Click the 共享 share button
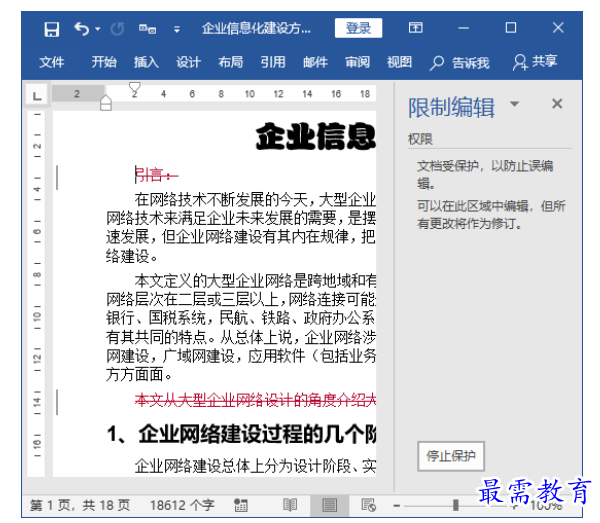Screen dimensions: 600x523 [535, 62]
